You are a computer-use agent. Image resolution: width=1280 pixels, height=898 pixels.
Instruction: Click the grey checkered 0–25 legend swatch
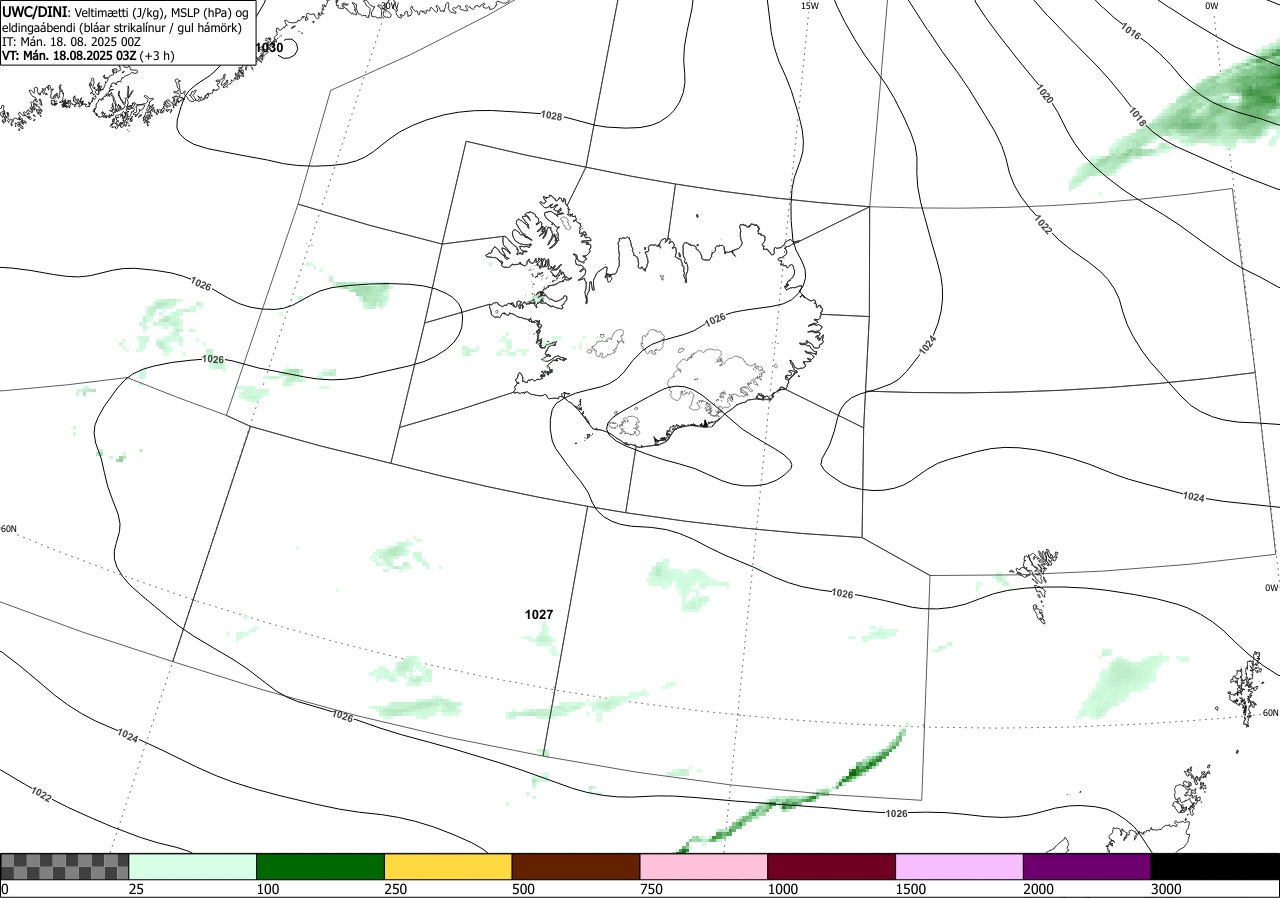pos(65,866)
